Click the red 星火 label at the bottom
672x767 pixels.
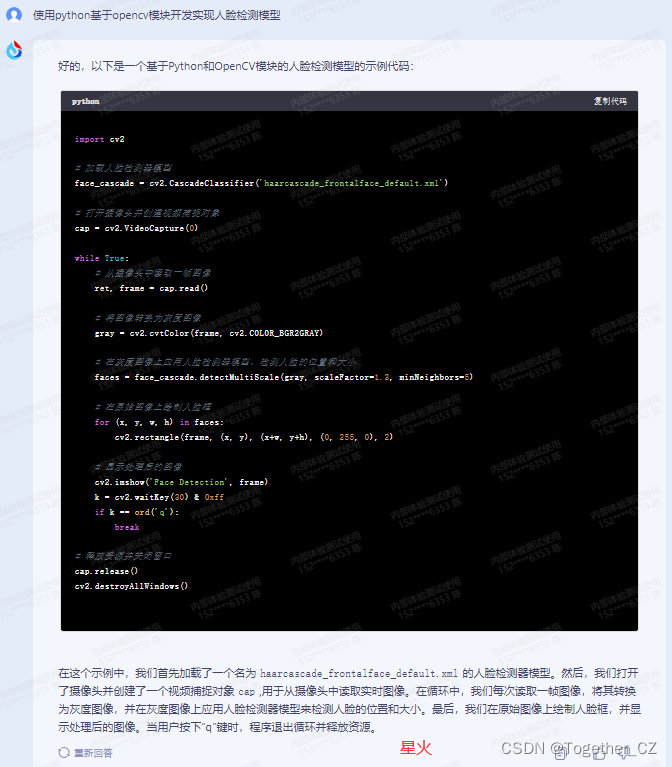click(x=416, y=747)
